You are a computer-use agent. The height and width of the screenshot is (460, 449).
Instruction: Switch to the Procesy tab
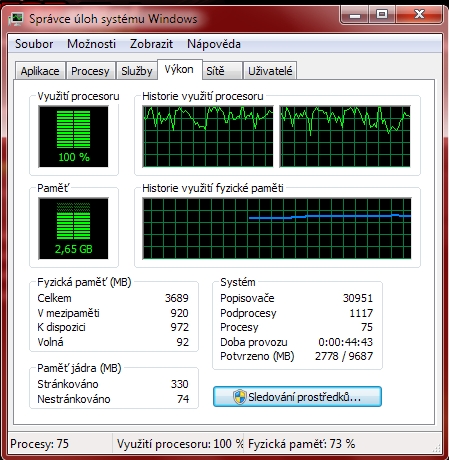[x=90, y=71]
